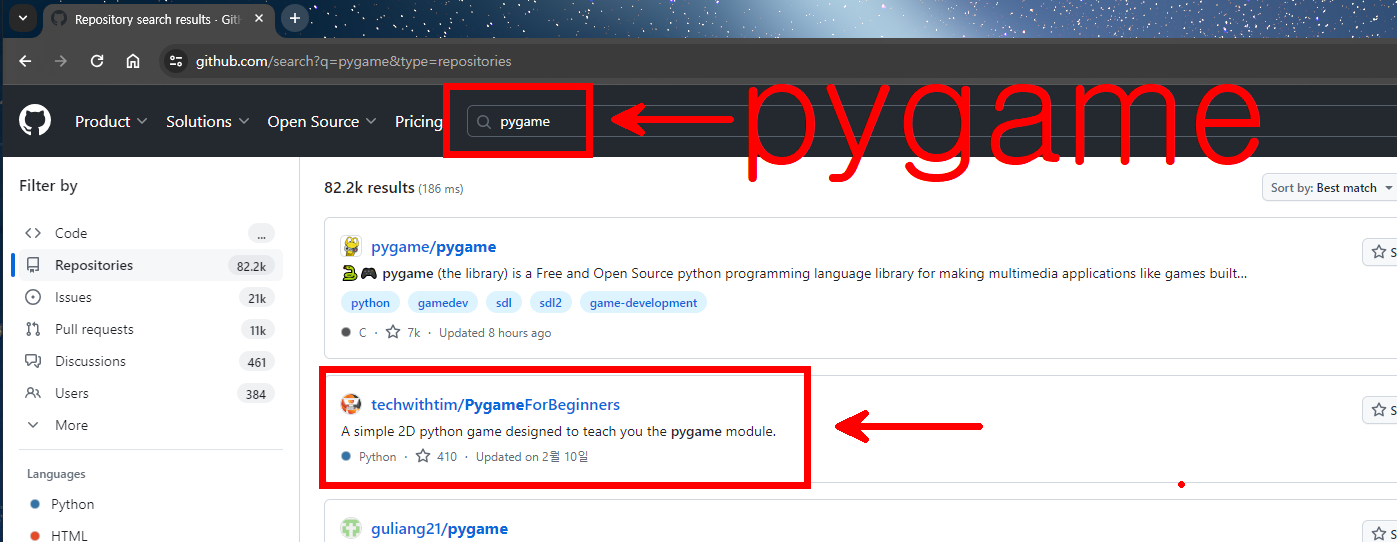Expand the Product menu
Image resolution: width=1397 pixels, height=542 pixels.
pyautogui.click(x=111, y=121)
